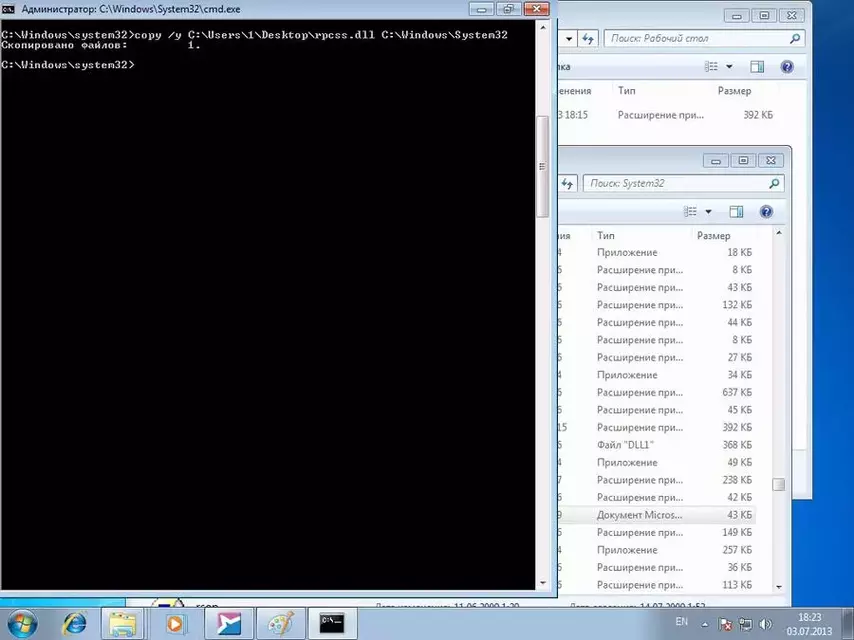Launch Internet Explorer from taskbar
This screenshot has height=640, width=854.
pyautogui.click(x=75, y=624)
